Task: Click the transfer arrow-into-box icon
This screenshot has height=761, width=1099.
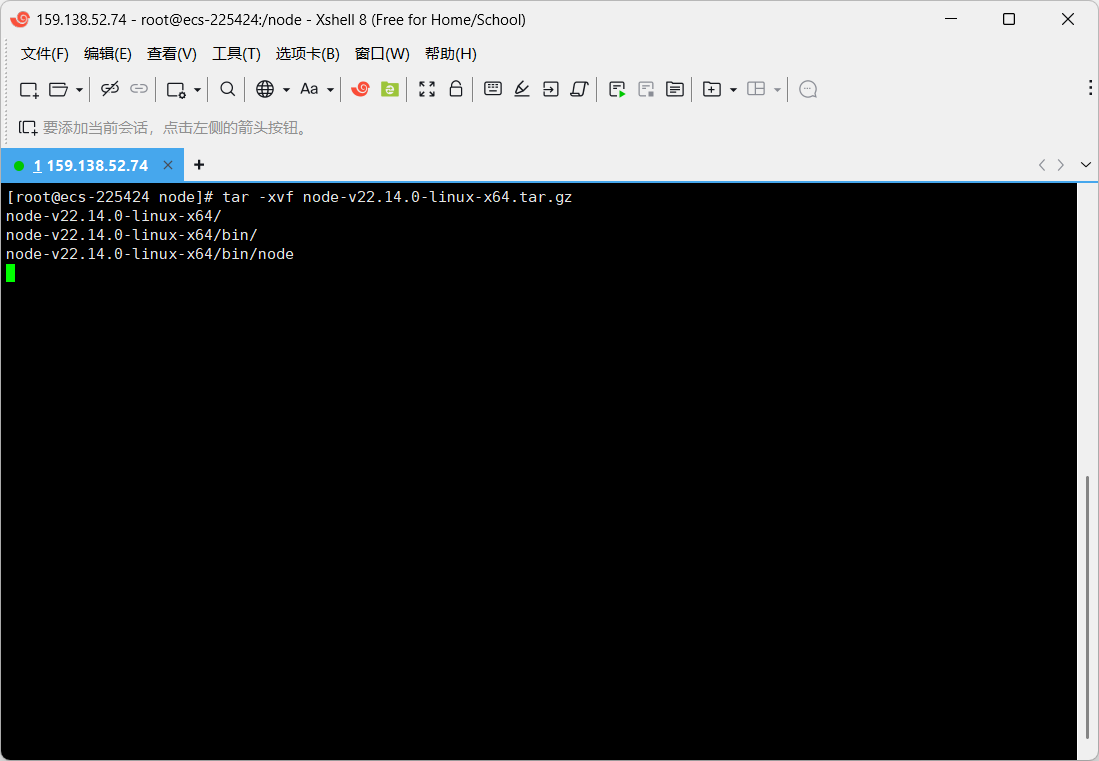Action: (551, 89)
